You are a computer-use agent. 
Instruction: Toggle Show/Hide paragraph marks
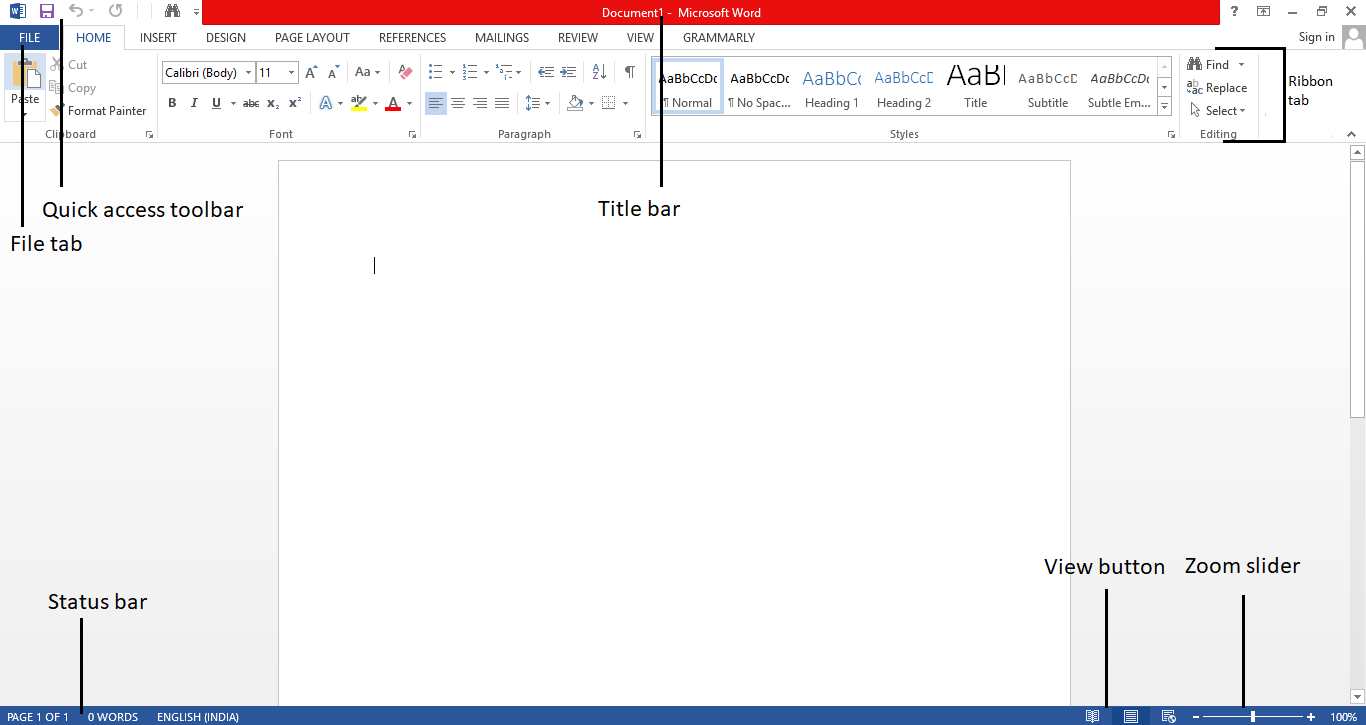point(629,72)
